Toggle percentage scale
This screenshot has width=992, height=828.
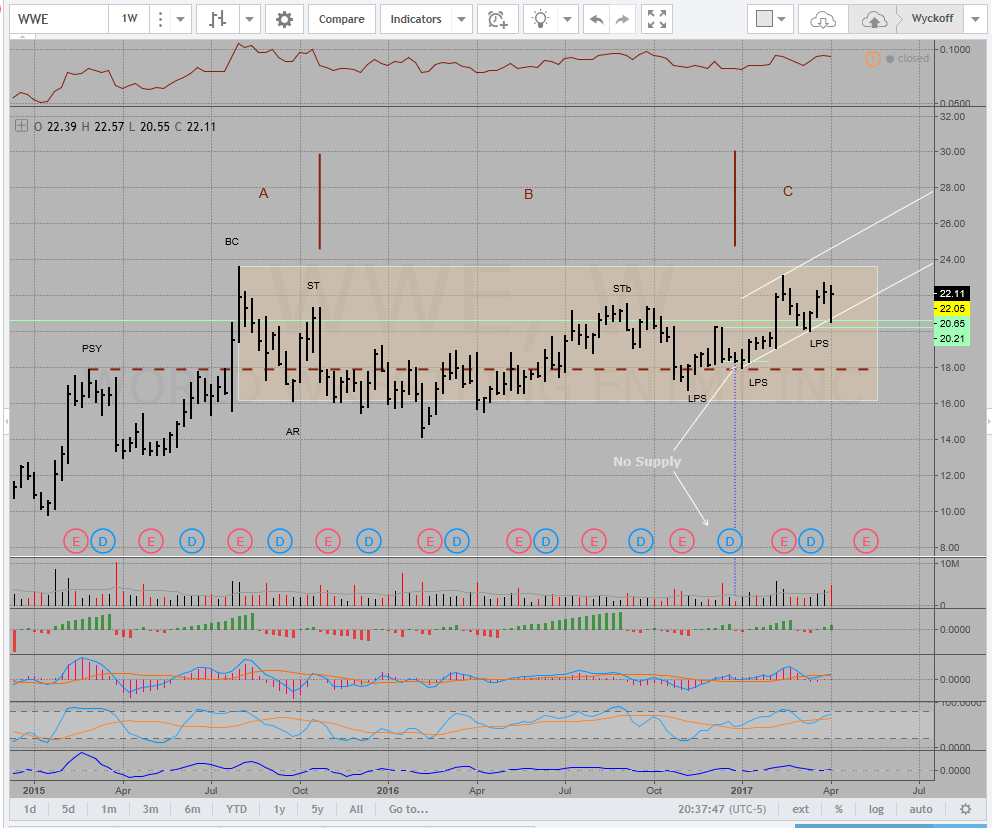[x=838, y=809]
